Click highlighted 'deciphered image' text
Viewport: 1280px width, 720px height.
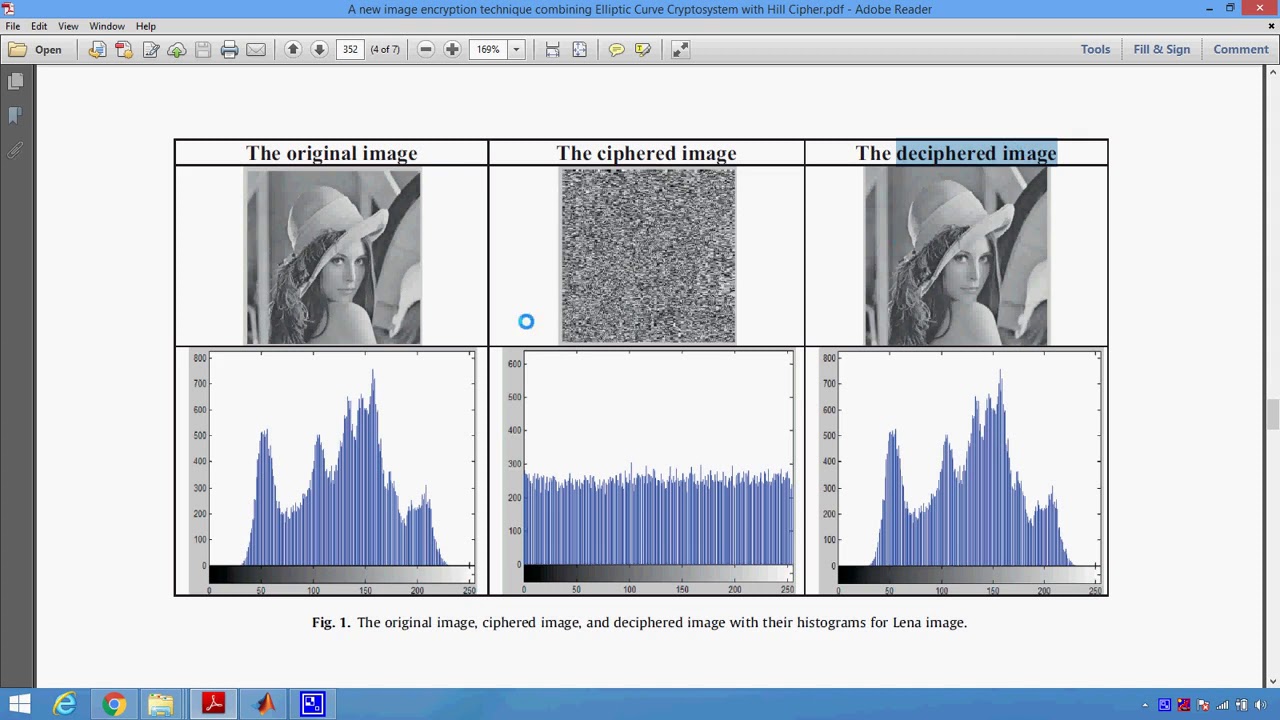tap(976, 153)
